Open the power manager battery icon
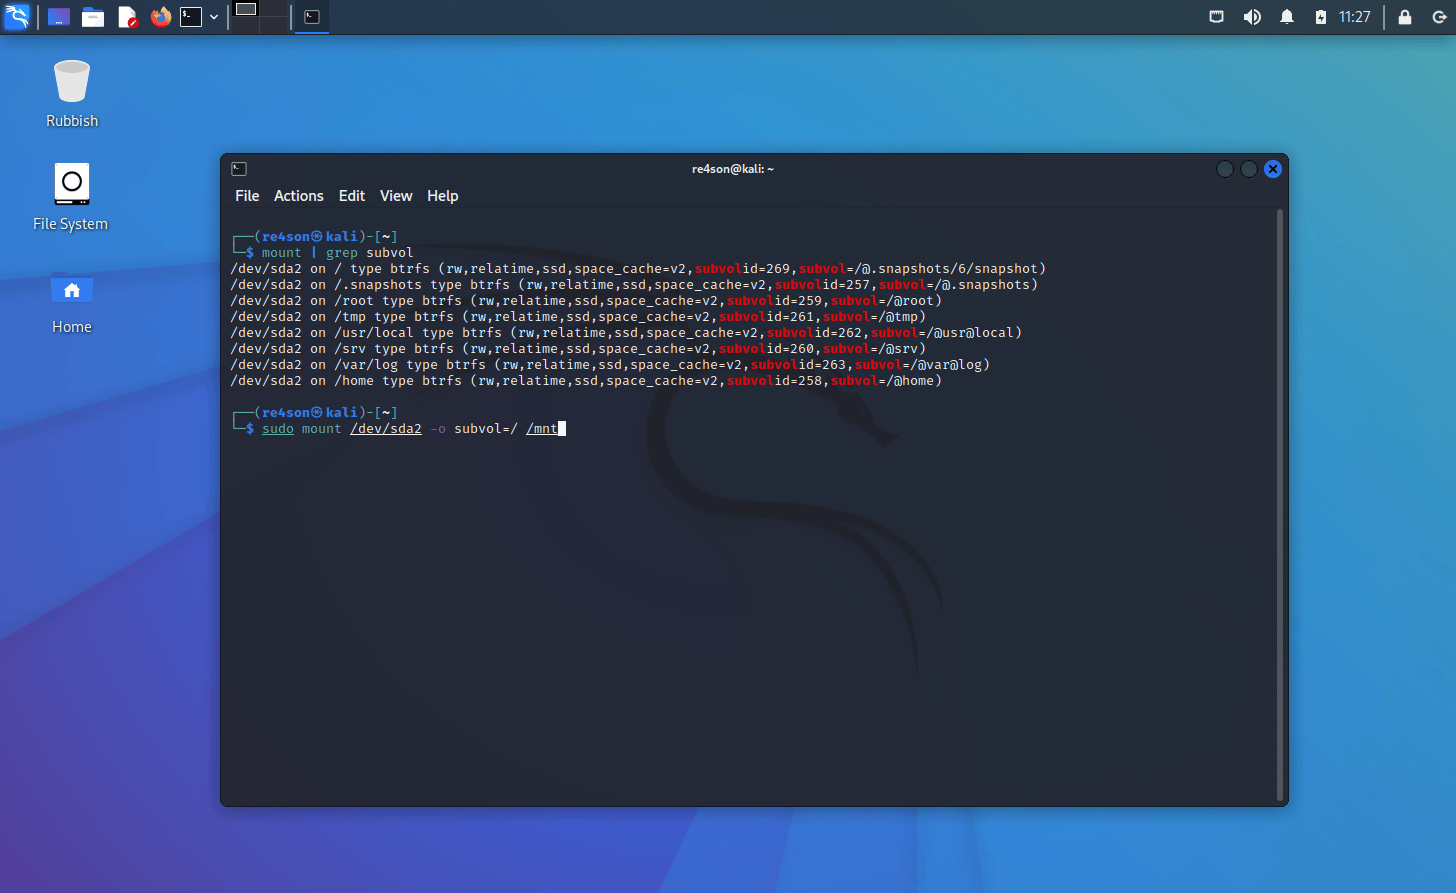The height and width of the screenshot is (893, 1456). click(x=1320, y=17)
